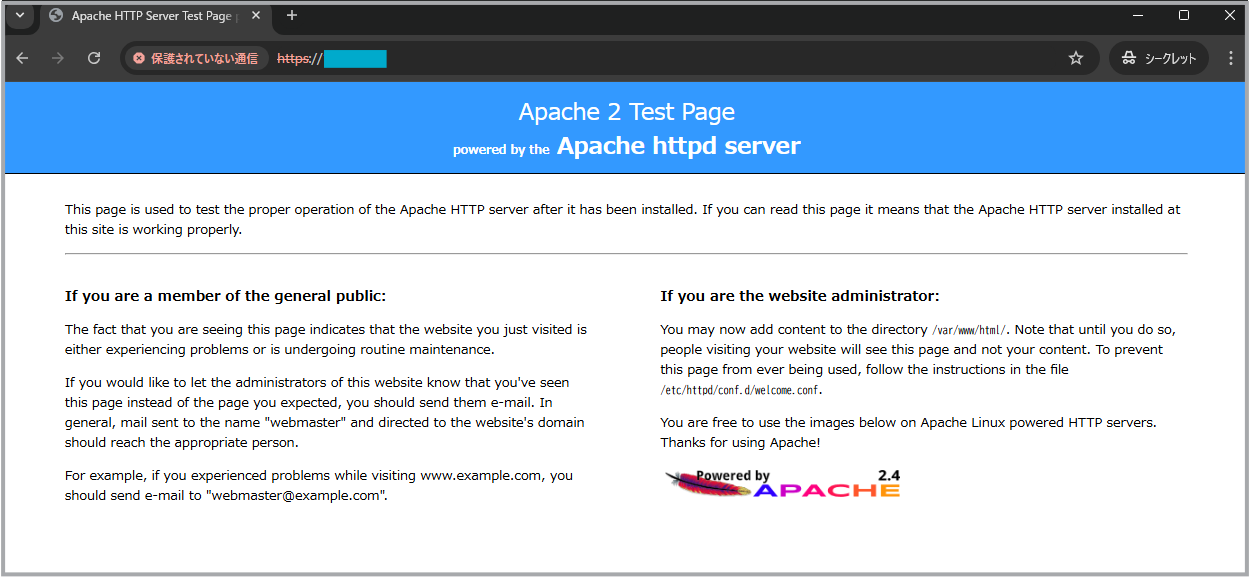Open the Chrome three-dot menu

(1231, 58)
